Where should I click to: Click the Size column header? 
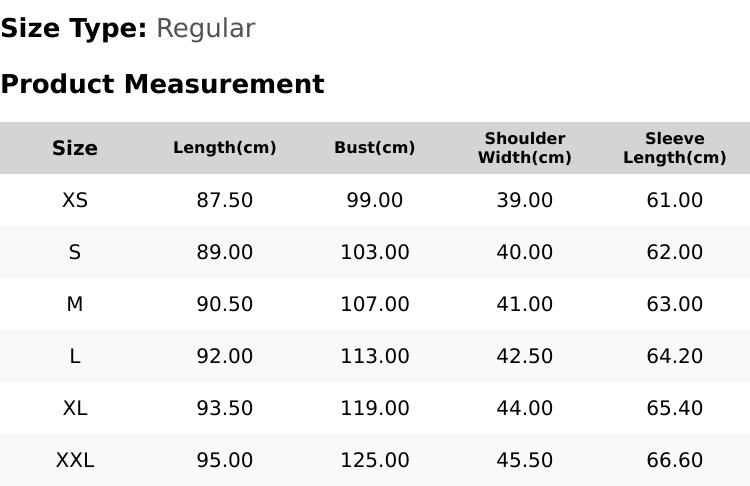click(75, 148)
